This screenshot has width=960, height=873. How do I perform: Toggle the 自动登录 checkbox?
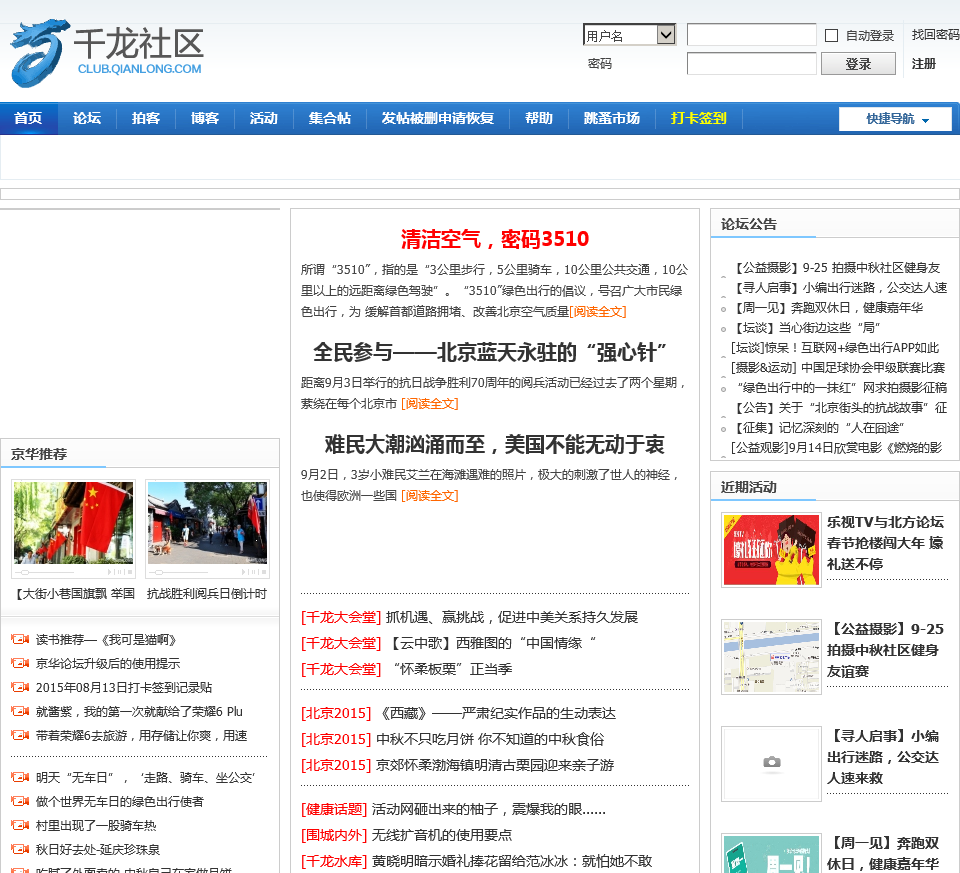tap(831, 36)
